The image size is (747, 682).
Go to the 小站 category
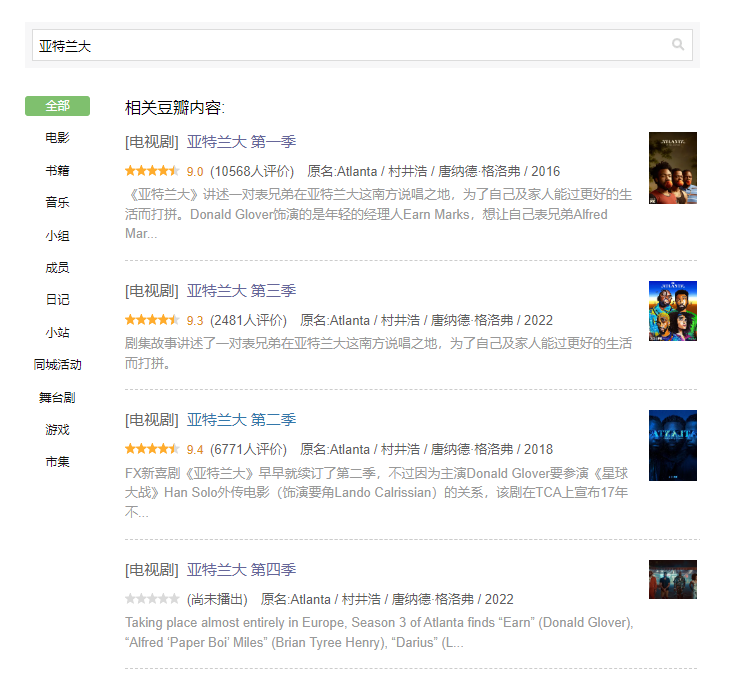click(57, 332)
